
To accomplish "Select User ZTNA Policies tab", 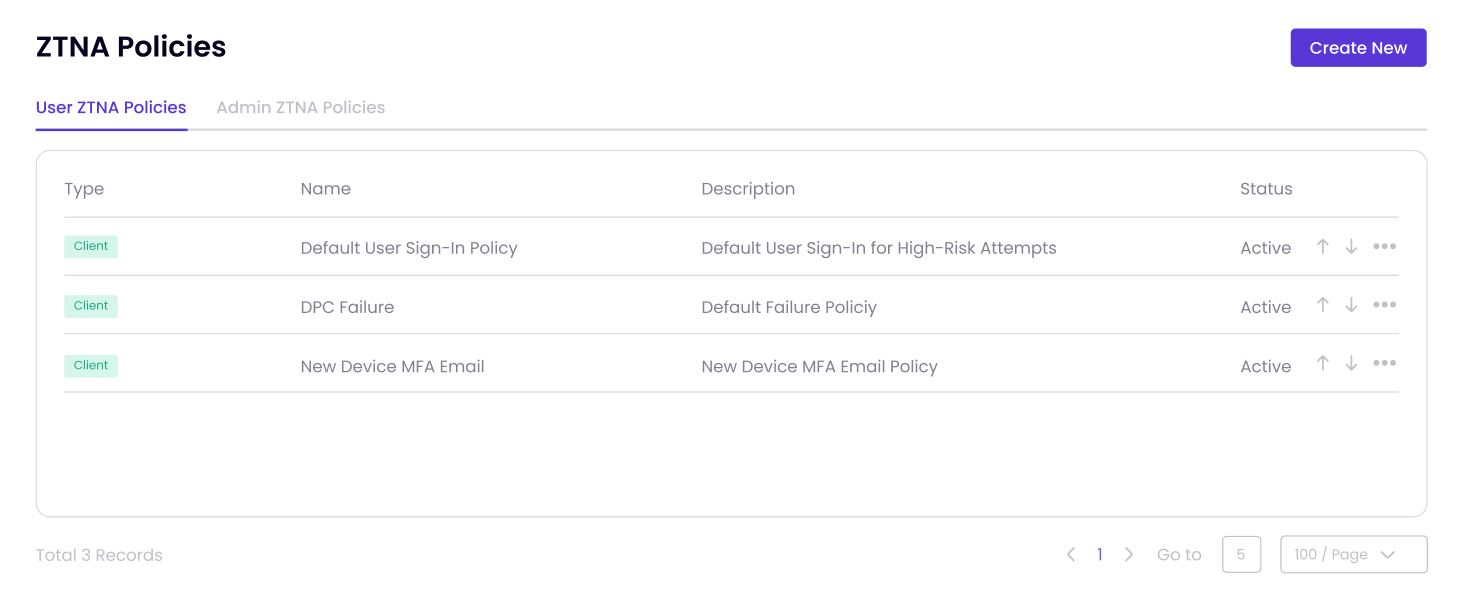I will pos(111,107).
